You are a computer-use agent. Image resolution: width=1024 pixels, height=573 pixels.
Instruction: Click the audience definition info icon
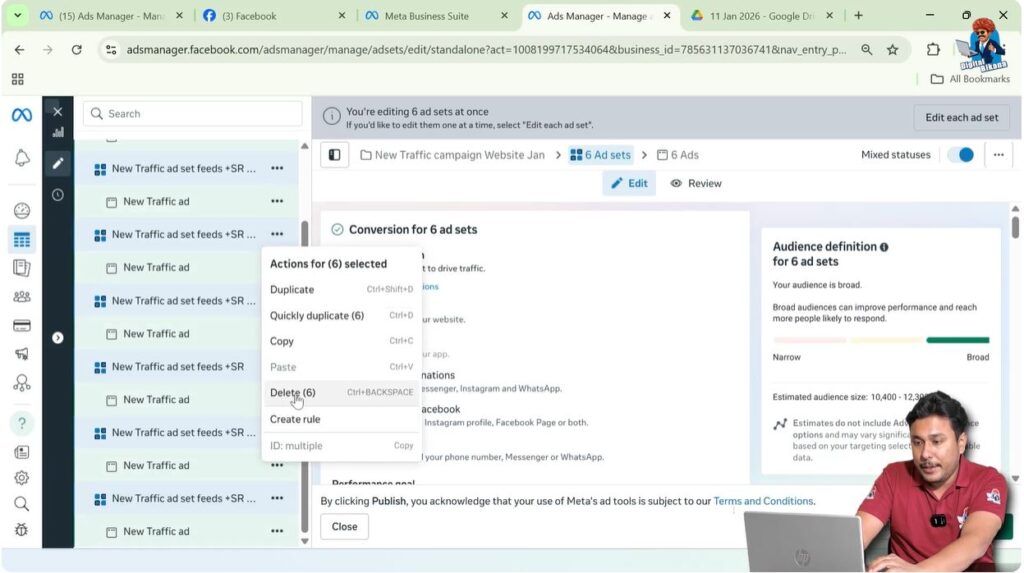point(884,247)
